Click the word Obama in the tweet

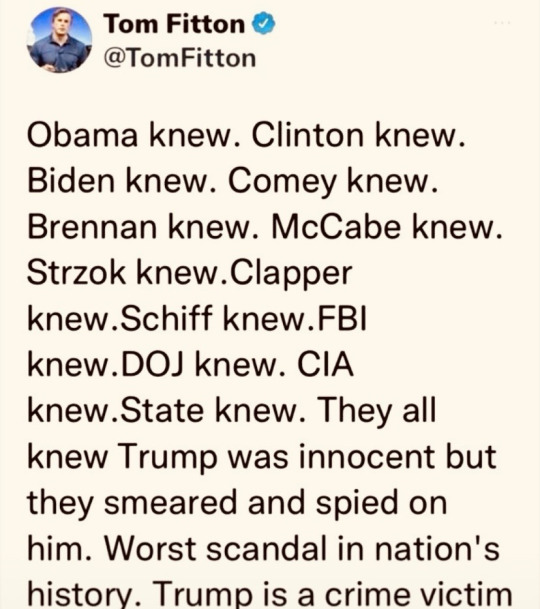click(x=82, y=136)
